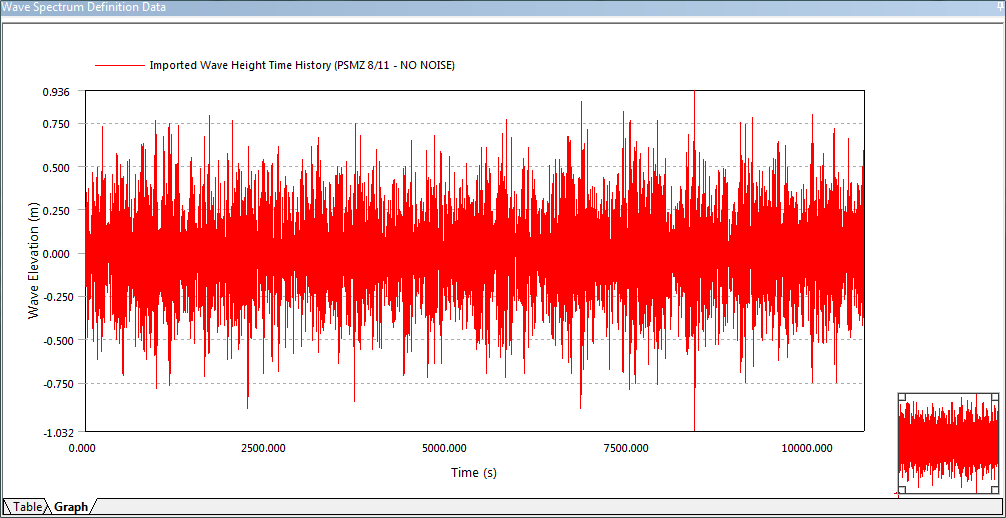Click the bottom-left zoom handle of overview thumbnail
This screenshot has height=518, width=1006.
click(901, 490)
